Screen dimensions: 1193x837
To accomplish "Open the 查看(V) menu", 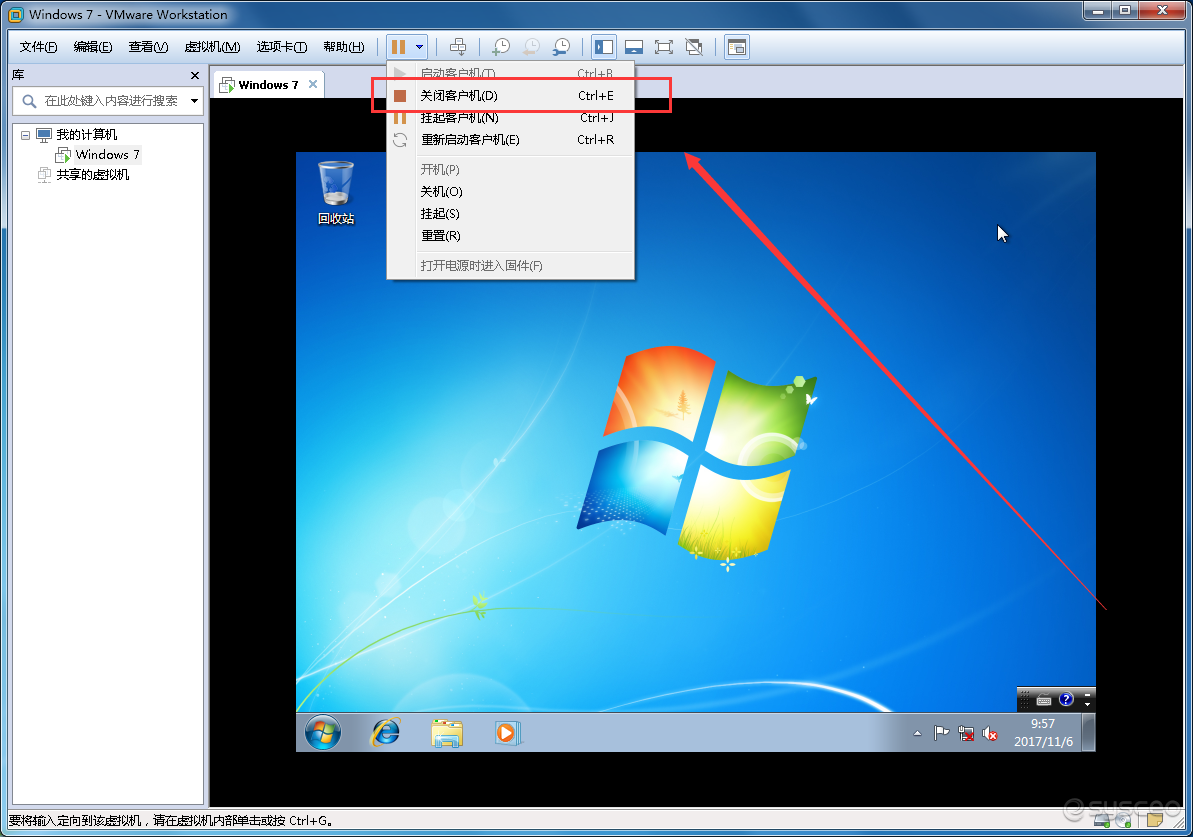I will (148, 47).
